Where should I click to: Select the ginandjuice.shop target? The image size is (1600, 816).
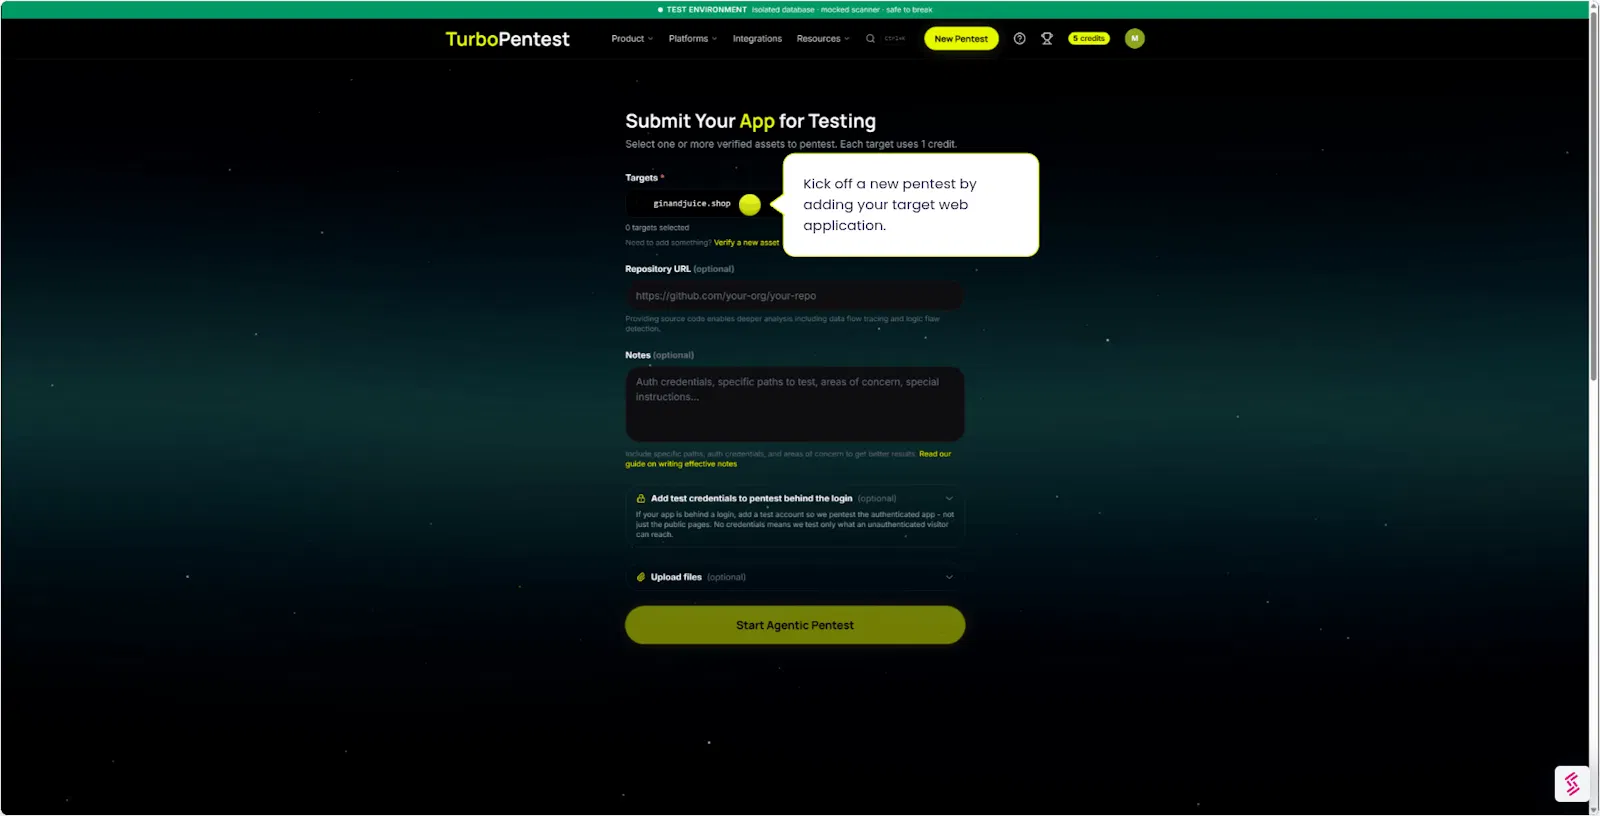point(692,204)
